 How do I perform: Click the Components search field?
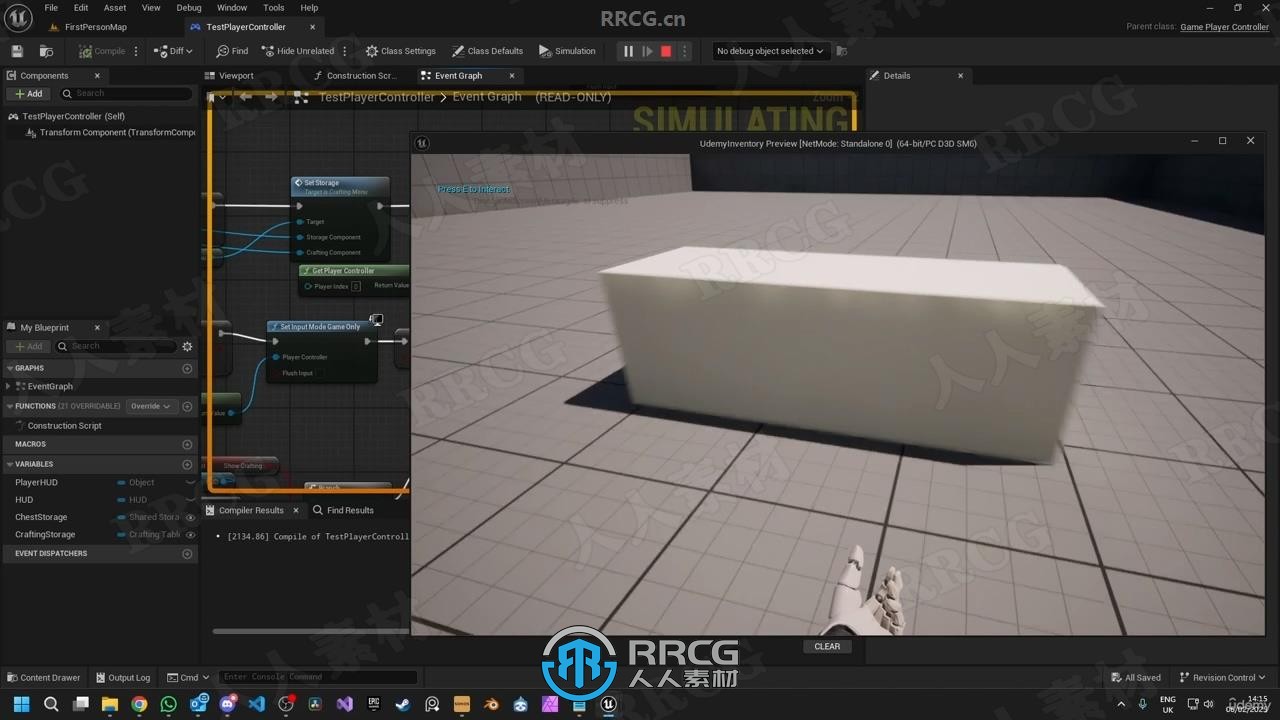(x=125, y=94)
